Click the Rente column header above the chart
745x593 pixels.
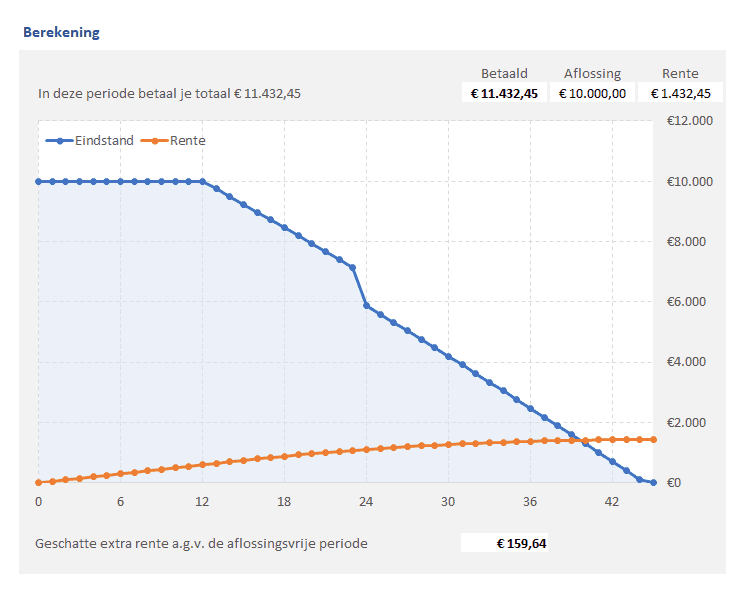click(x=680, y=73)
